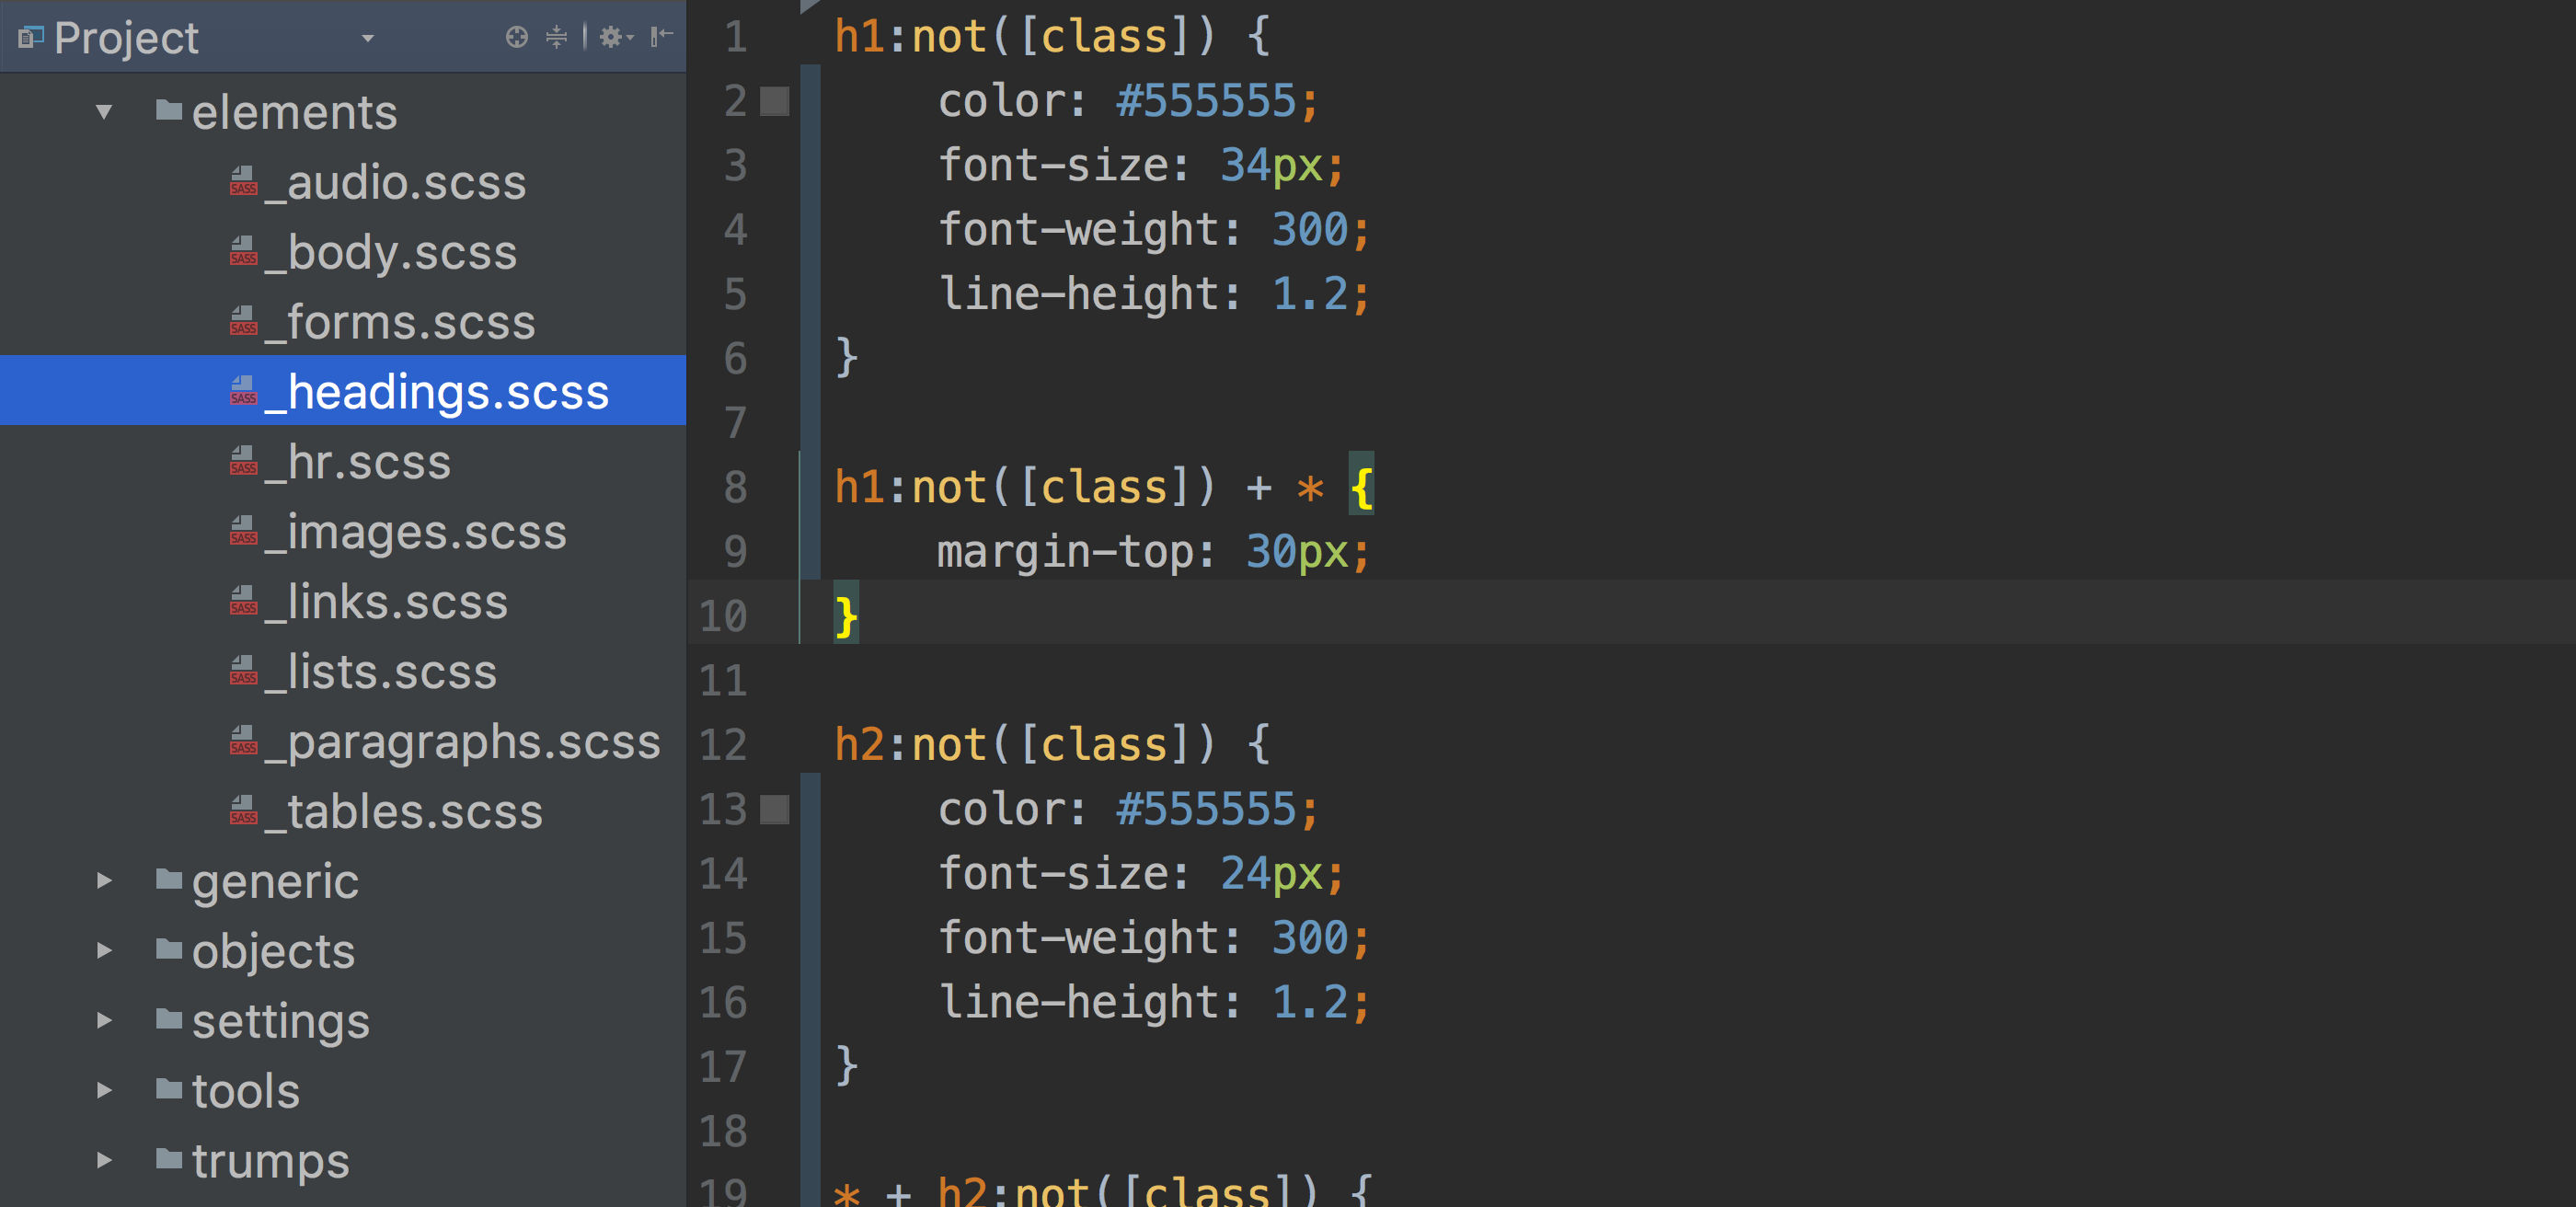
Task: Click the Sass icon of _body.scss
Action: tap(243, 251)
